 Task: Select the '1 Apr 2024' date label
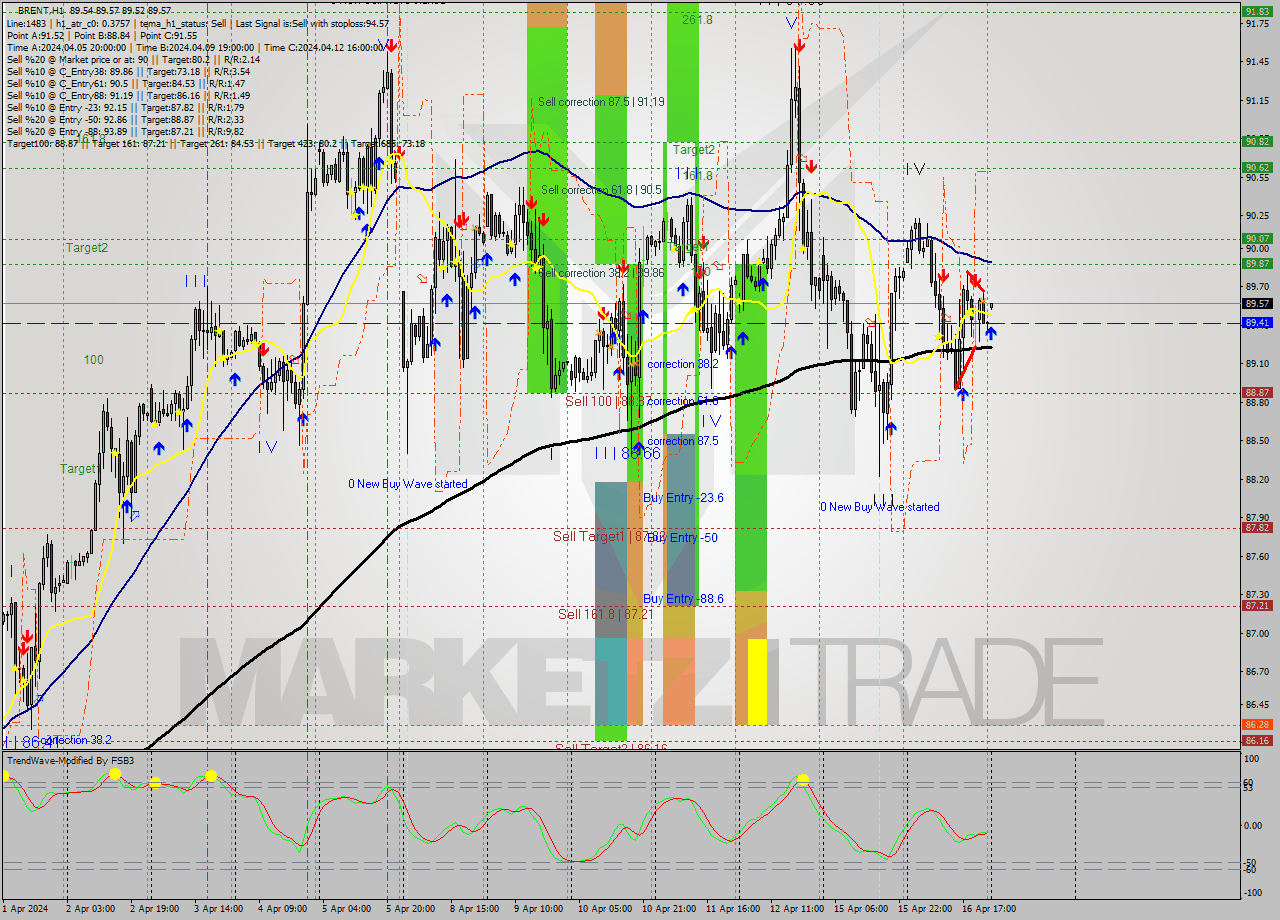pyautogui.click(x=27, y=909)
